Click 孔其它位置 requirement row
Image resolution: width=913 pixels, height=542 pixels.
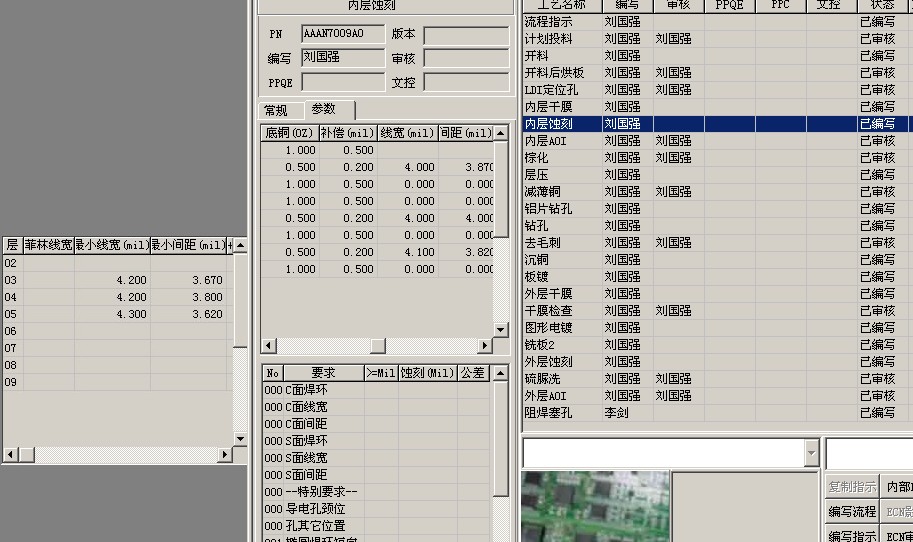click(376, 526)
